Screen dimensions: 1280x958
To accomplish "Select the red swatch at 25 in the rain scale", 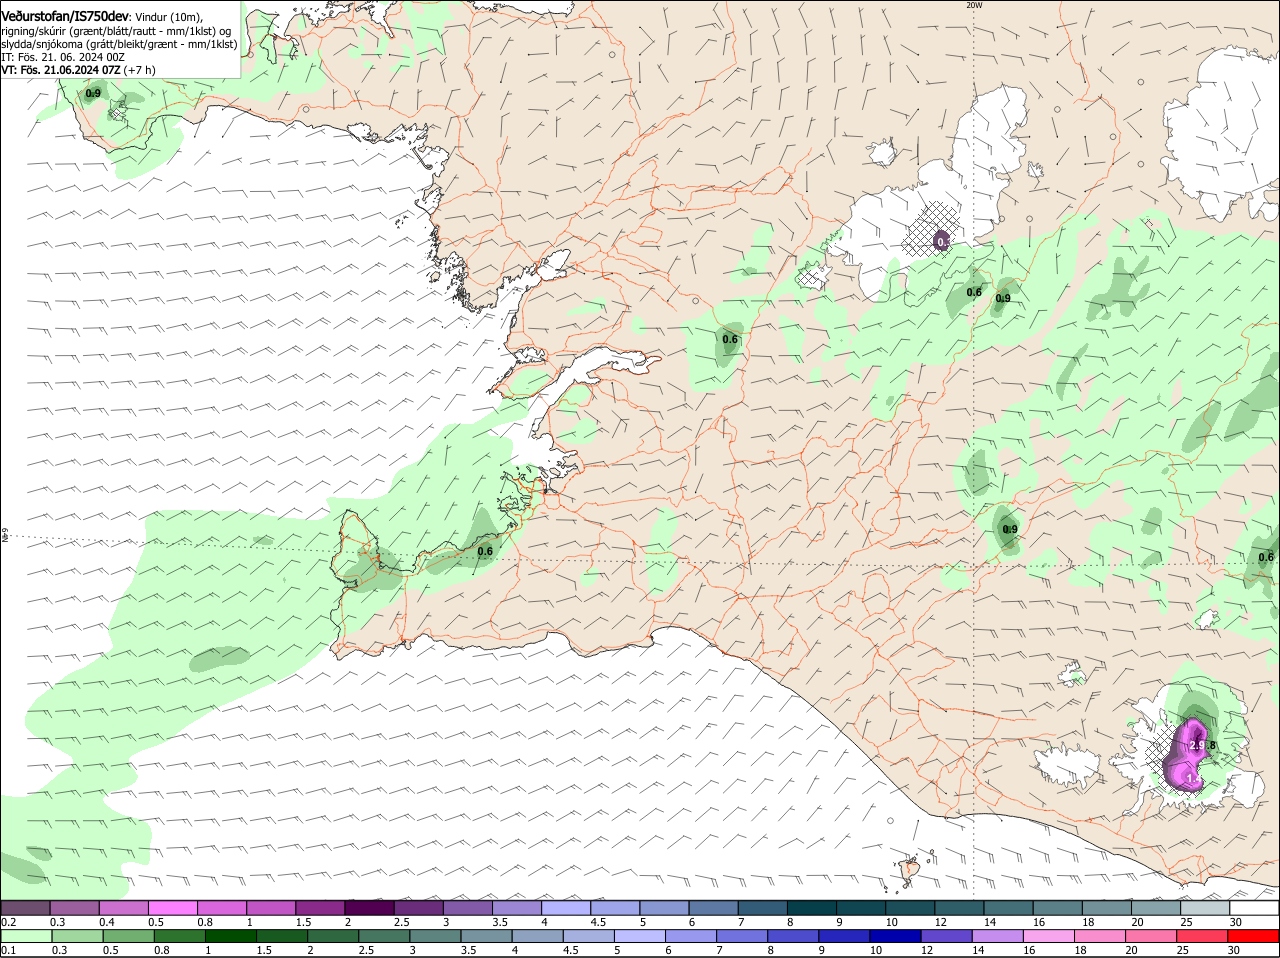I will [x=1204, y=936].
